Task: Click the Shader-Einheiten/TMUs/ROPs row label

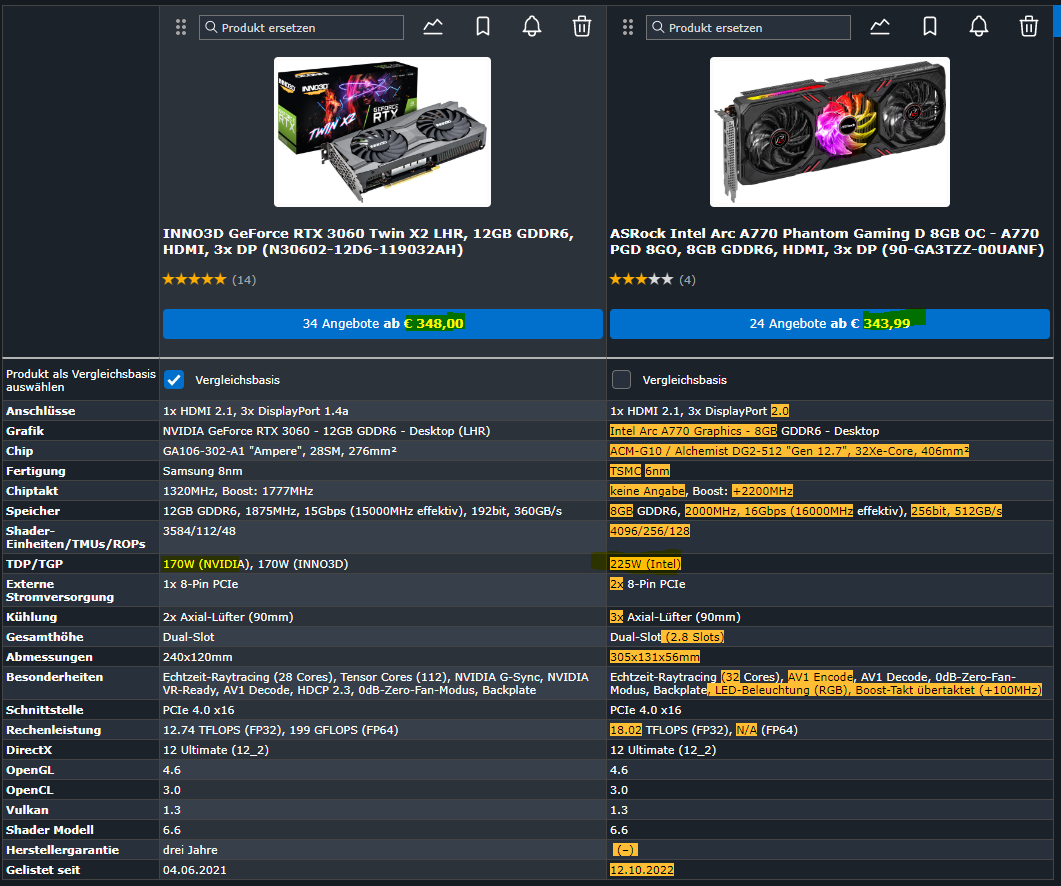Action: pos(76,537)
